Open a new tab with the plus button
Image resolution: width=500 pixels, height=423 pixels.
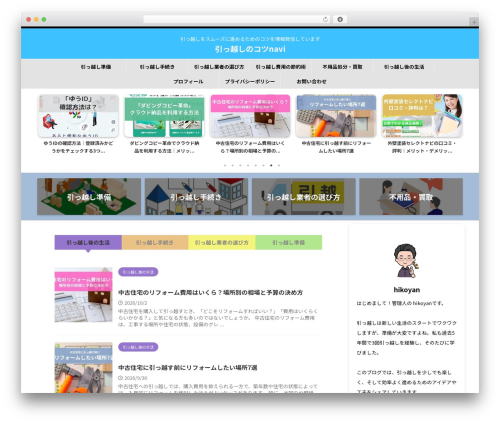point(474,22)
